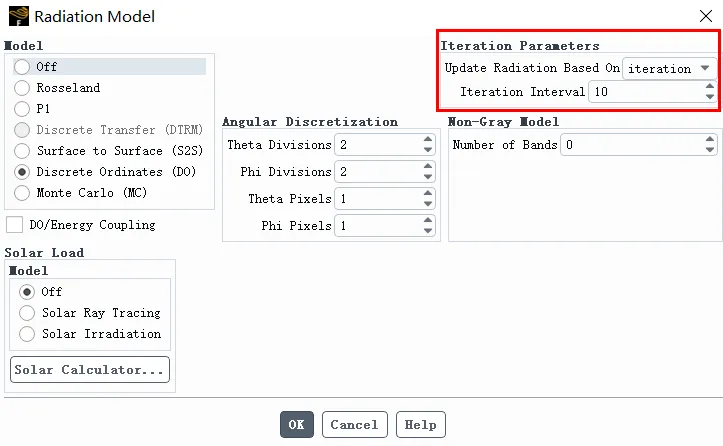Viewport: 723px width, 446px height.
Task: Turn radiation model Off
Action: 22,67
